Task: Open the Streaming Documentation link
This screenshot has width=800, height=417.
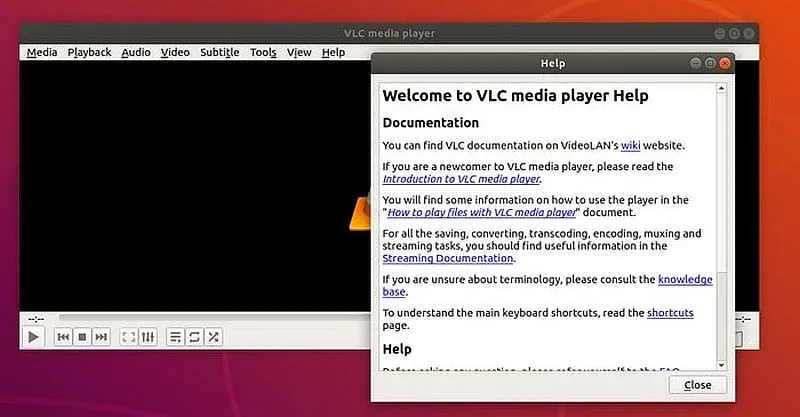Action: click(448, 258)
